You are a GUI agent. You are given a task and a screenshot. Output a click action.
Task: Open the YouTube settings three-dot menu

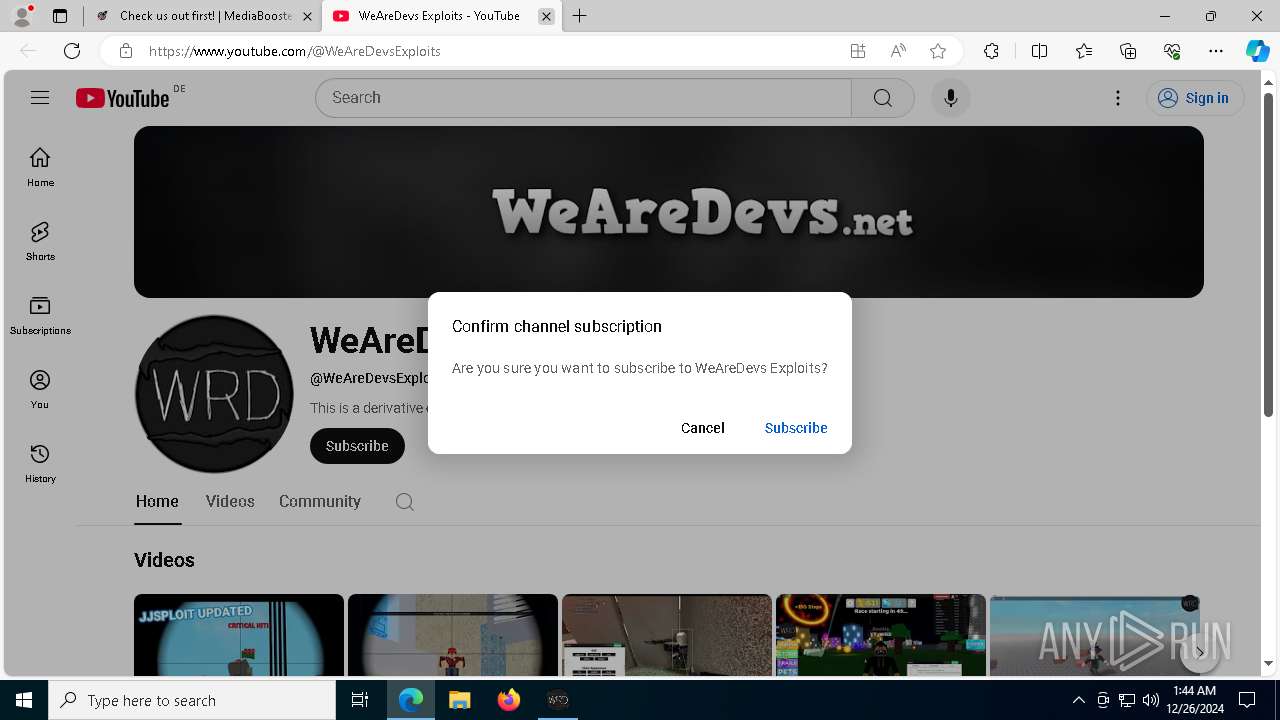1118,97
